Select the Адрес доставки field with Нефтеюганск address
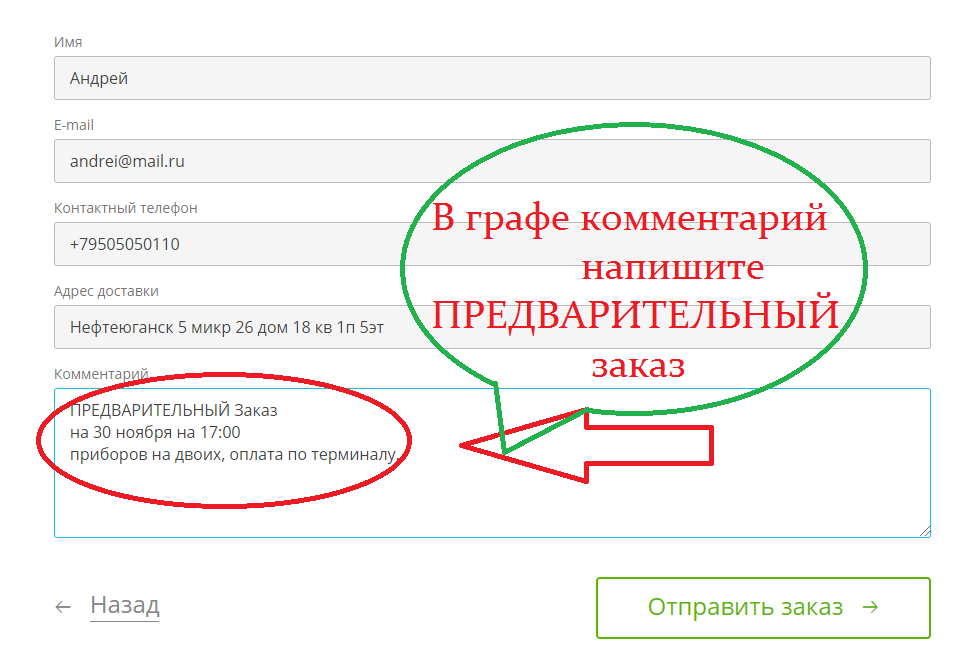Screen dimensions: 965x657 coord(492,327)
